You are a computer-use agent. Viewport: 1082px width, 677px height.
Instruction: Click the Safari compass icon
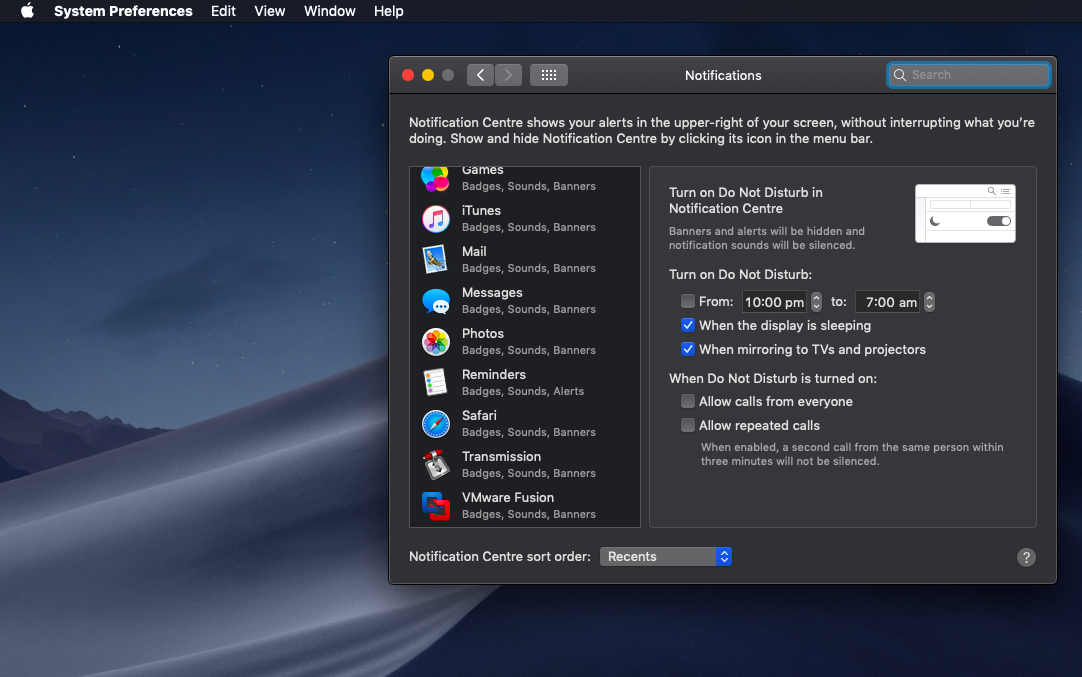pos(435,424)
